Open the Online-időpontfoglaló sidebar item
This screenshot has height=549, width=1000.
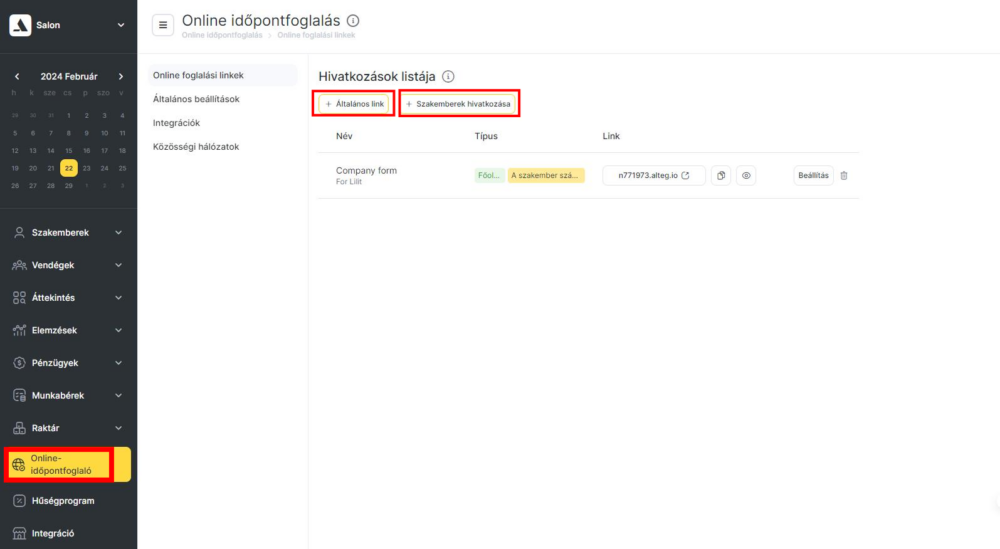68,464
